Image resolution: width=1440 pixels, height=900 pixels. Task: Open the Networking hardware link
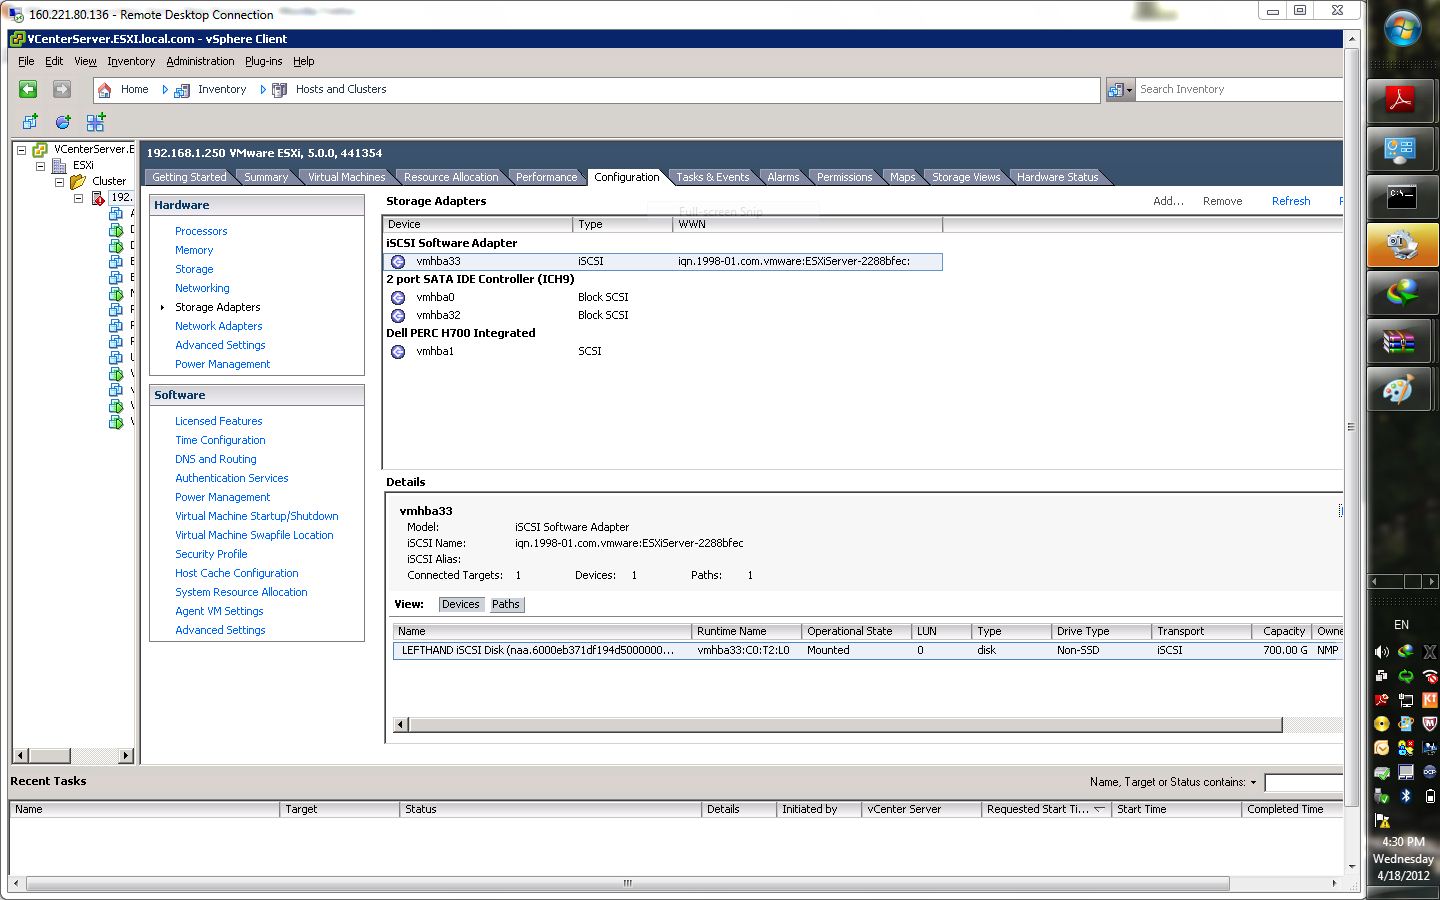click(202, 288)
